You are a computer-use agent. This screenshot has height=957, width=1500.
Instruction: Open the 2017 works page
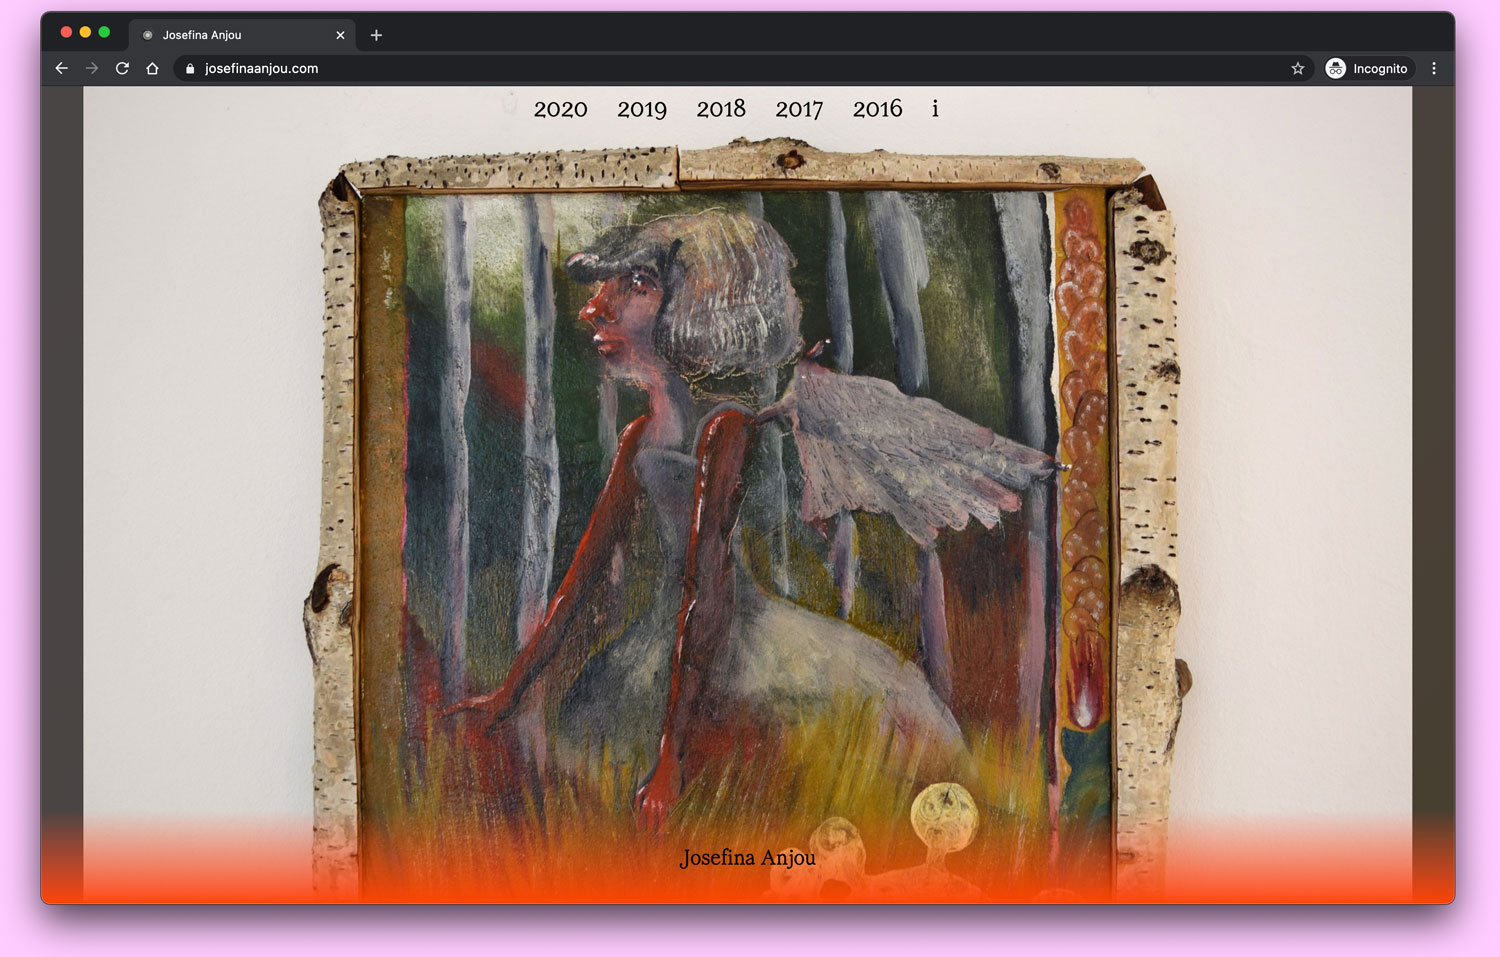799,109
